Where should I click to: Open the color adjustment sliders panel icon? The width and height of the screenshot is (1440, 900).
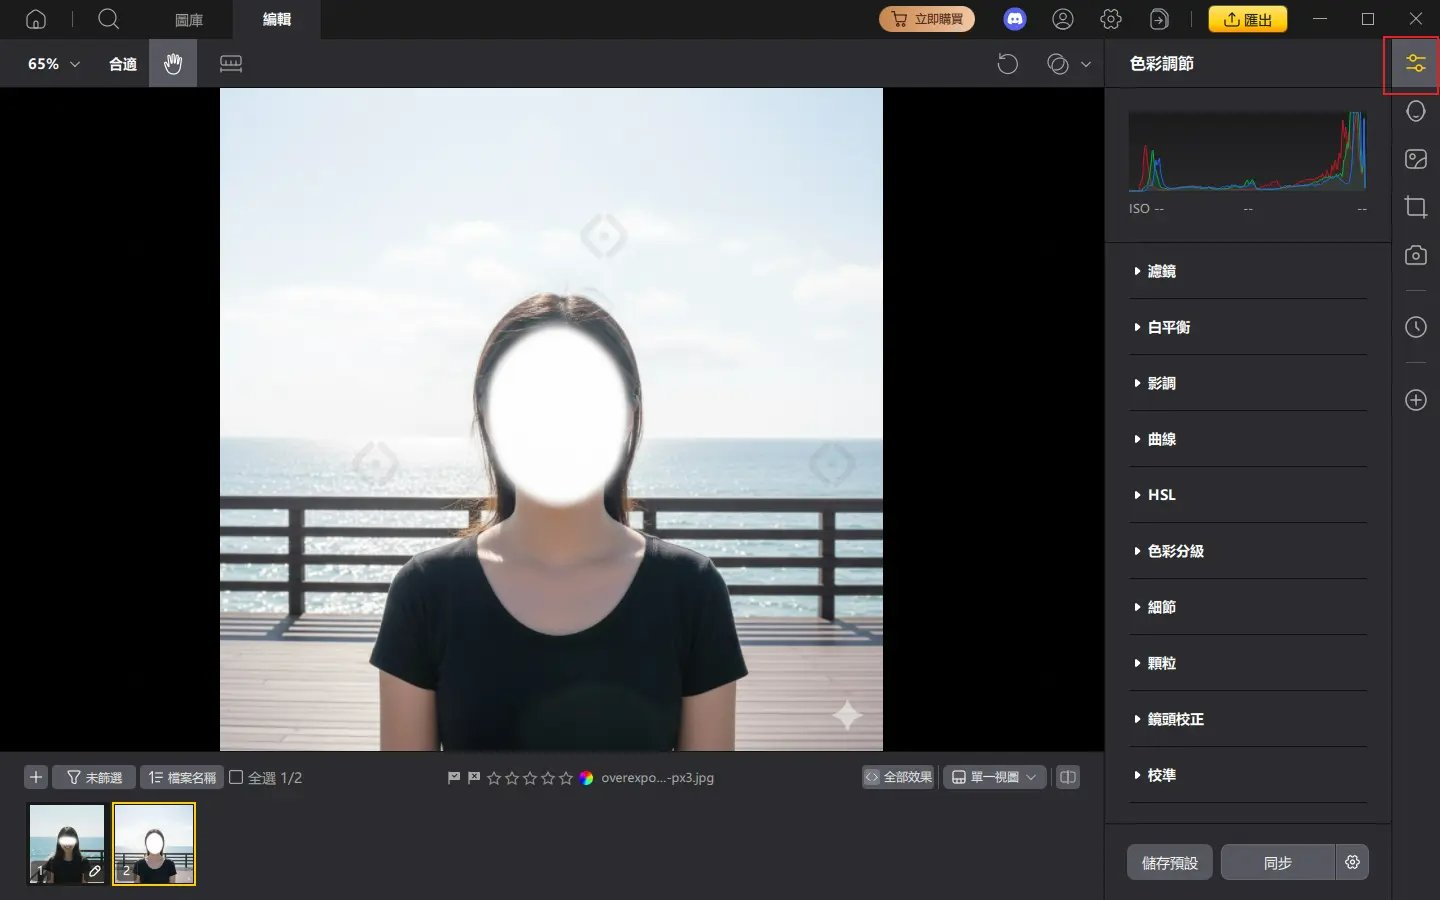click(1415, 64)
